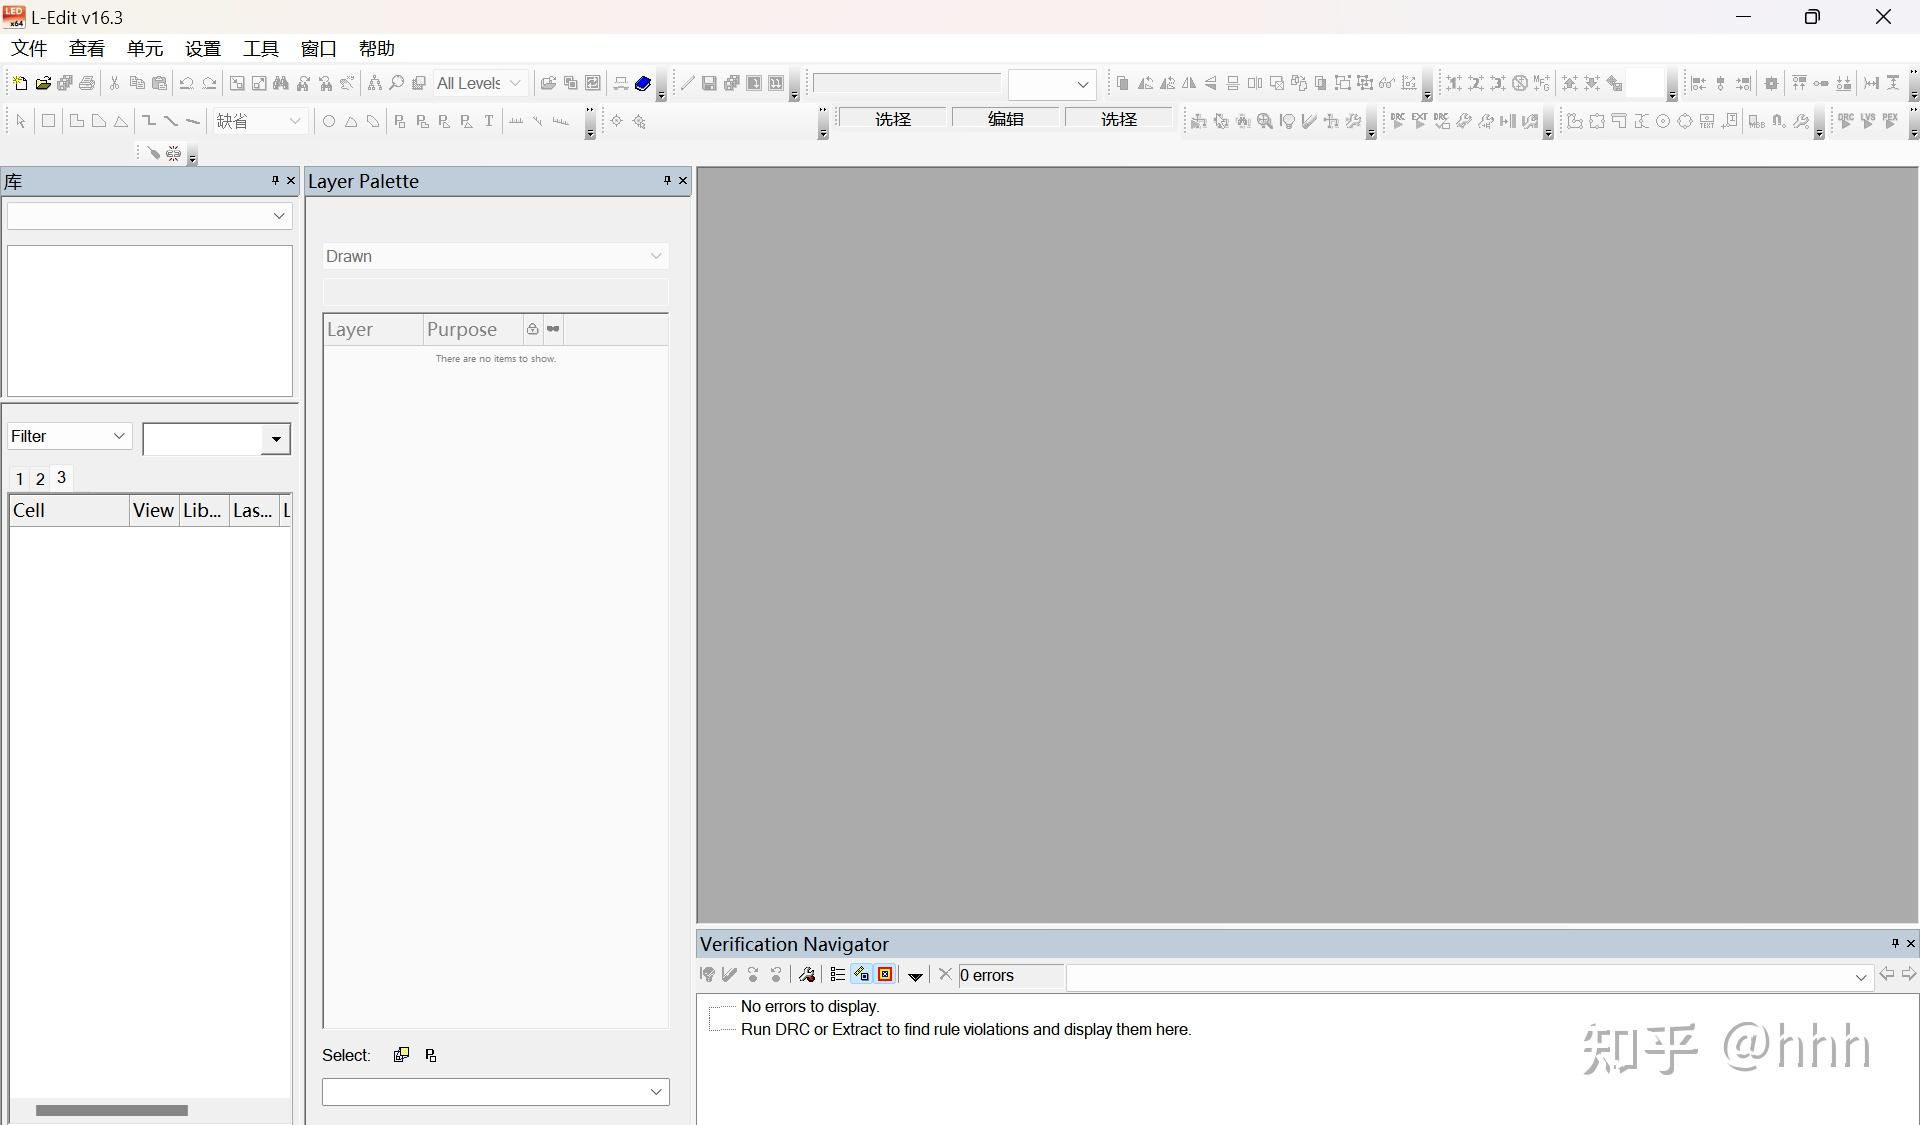Expand the Filter dropdown in library panel
This screenshot has width=1920, height=1125.
[x=69, y=436]
